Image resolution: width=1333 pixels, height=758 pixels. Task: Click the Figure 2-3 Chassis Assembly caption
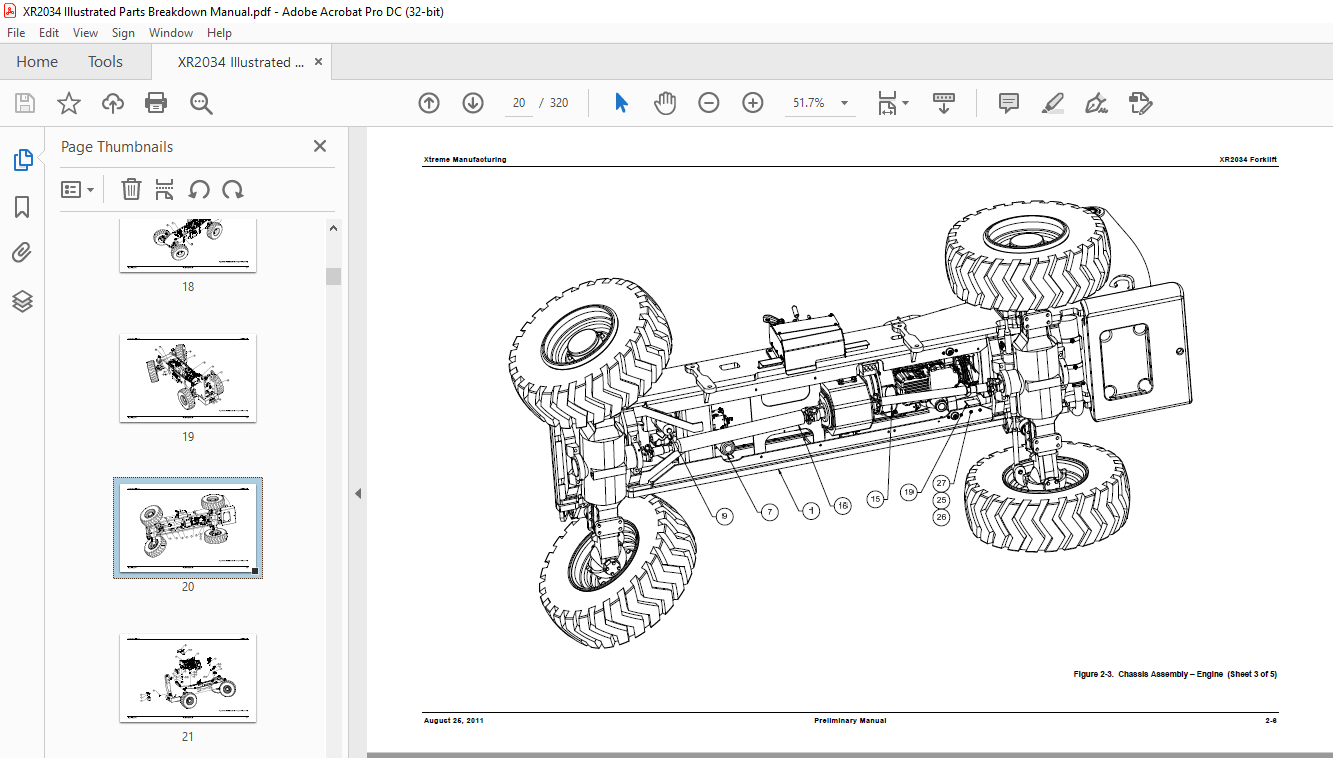pos(1175,674)
